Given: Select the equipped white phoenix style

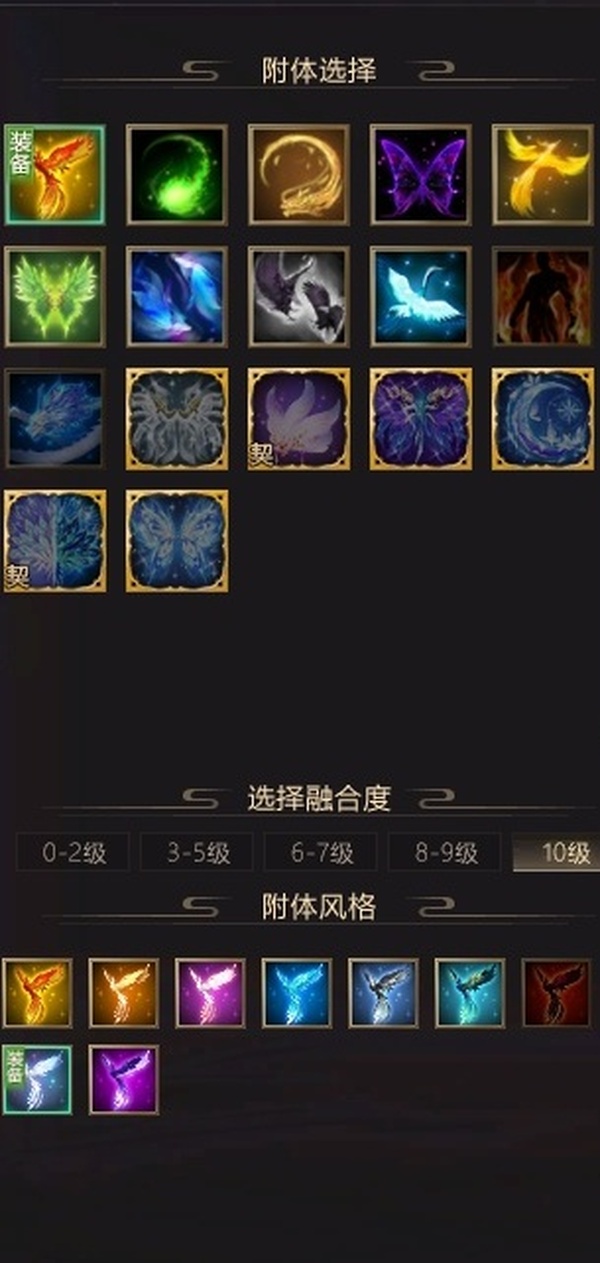Looking at the screenshot, I should (x=37, y=1080).
